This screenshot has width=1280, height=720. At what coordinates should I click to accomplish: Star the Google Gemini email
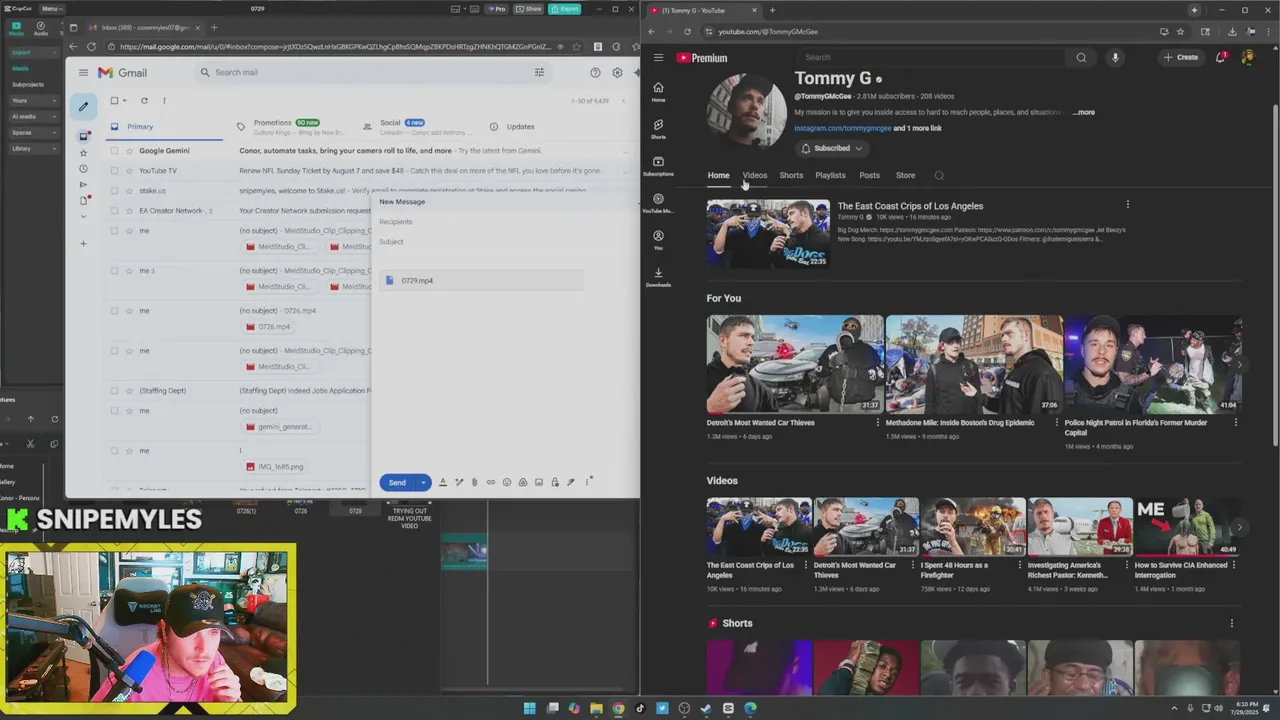[x=129, y=150]
